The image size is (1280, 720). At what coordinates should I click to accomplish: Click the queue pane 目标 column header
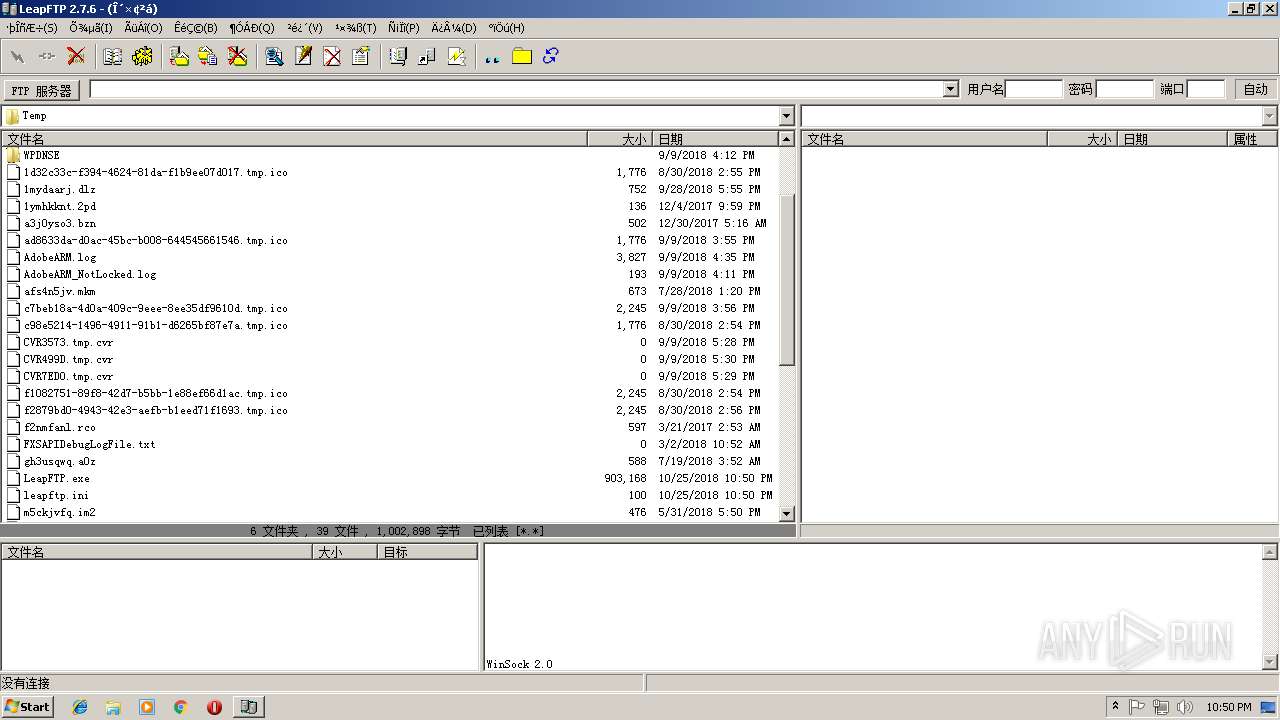click(x=427, y=552)
